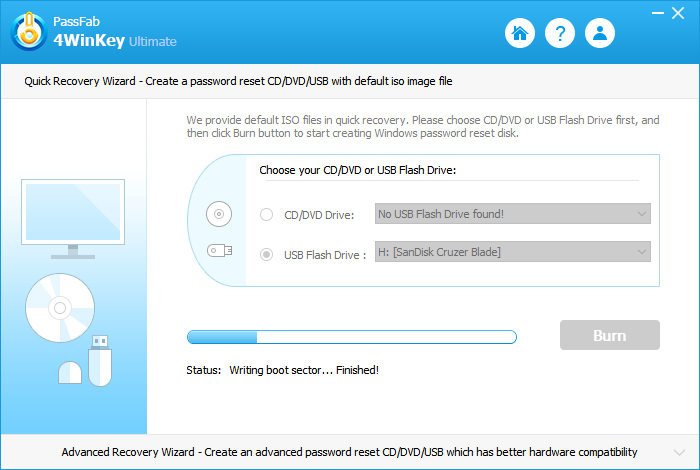Open the Quick Recovery Wizard section header
The width and height of the screenshot is (700, 470).
click(350, 81)
